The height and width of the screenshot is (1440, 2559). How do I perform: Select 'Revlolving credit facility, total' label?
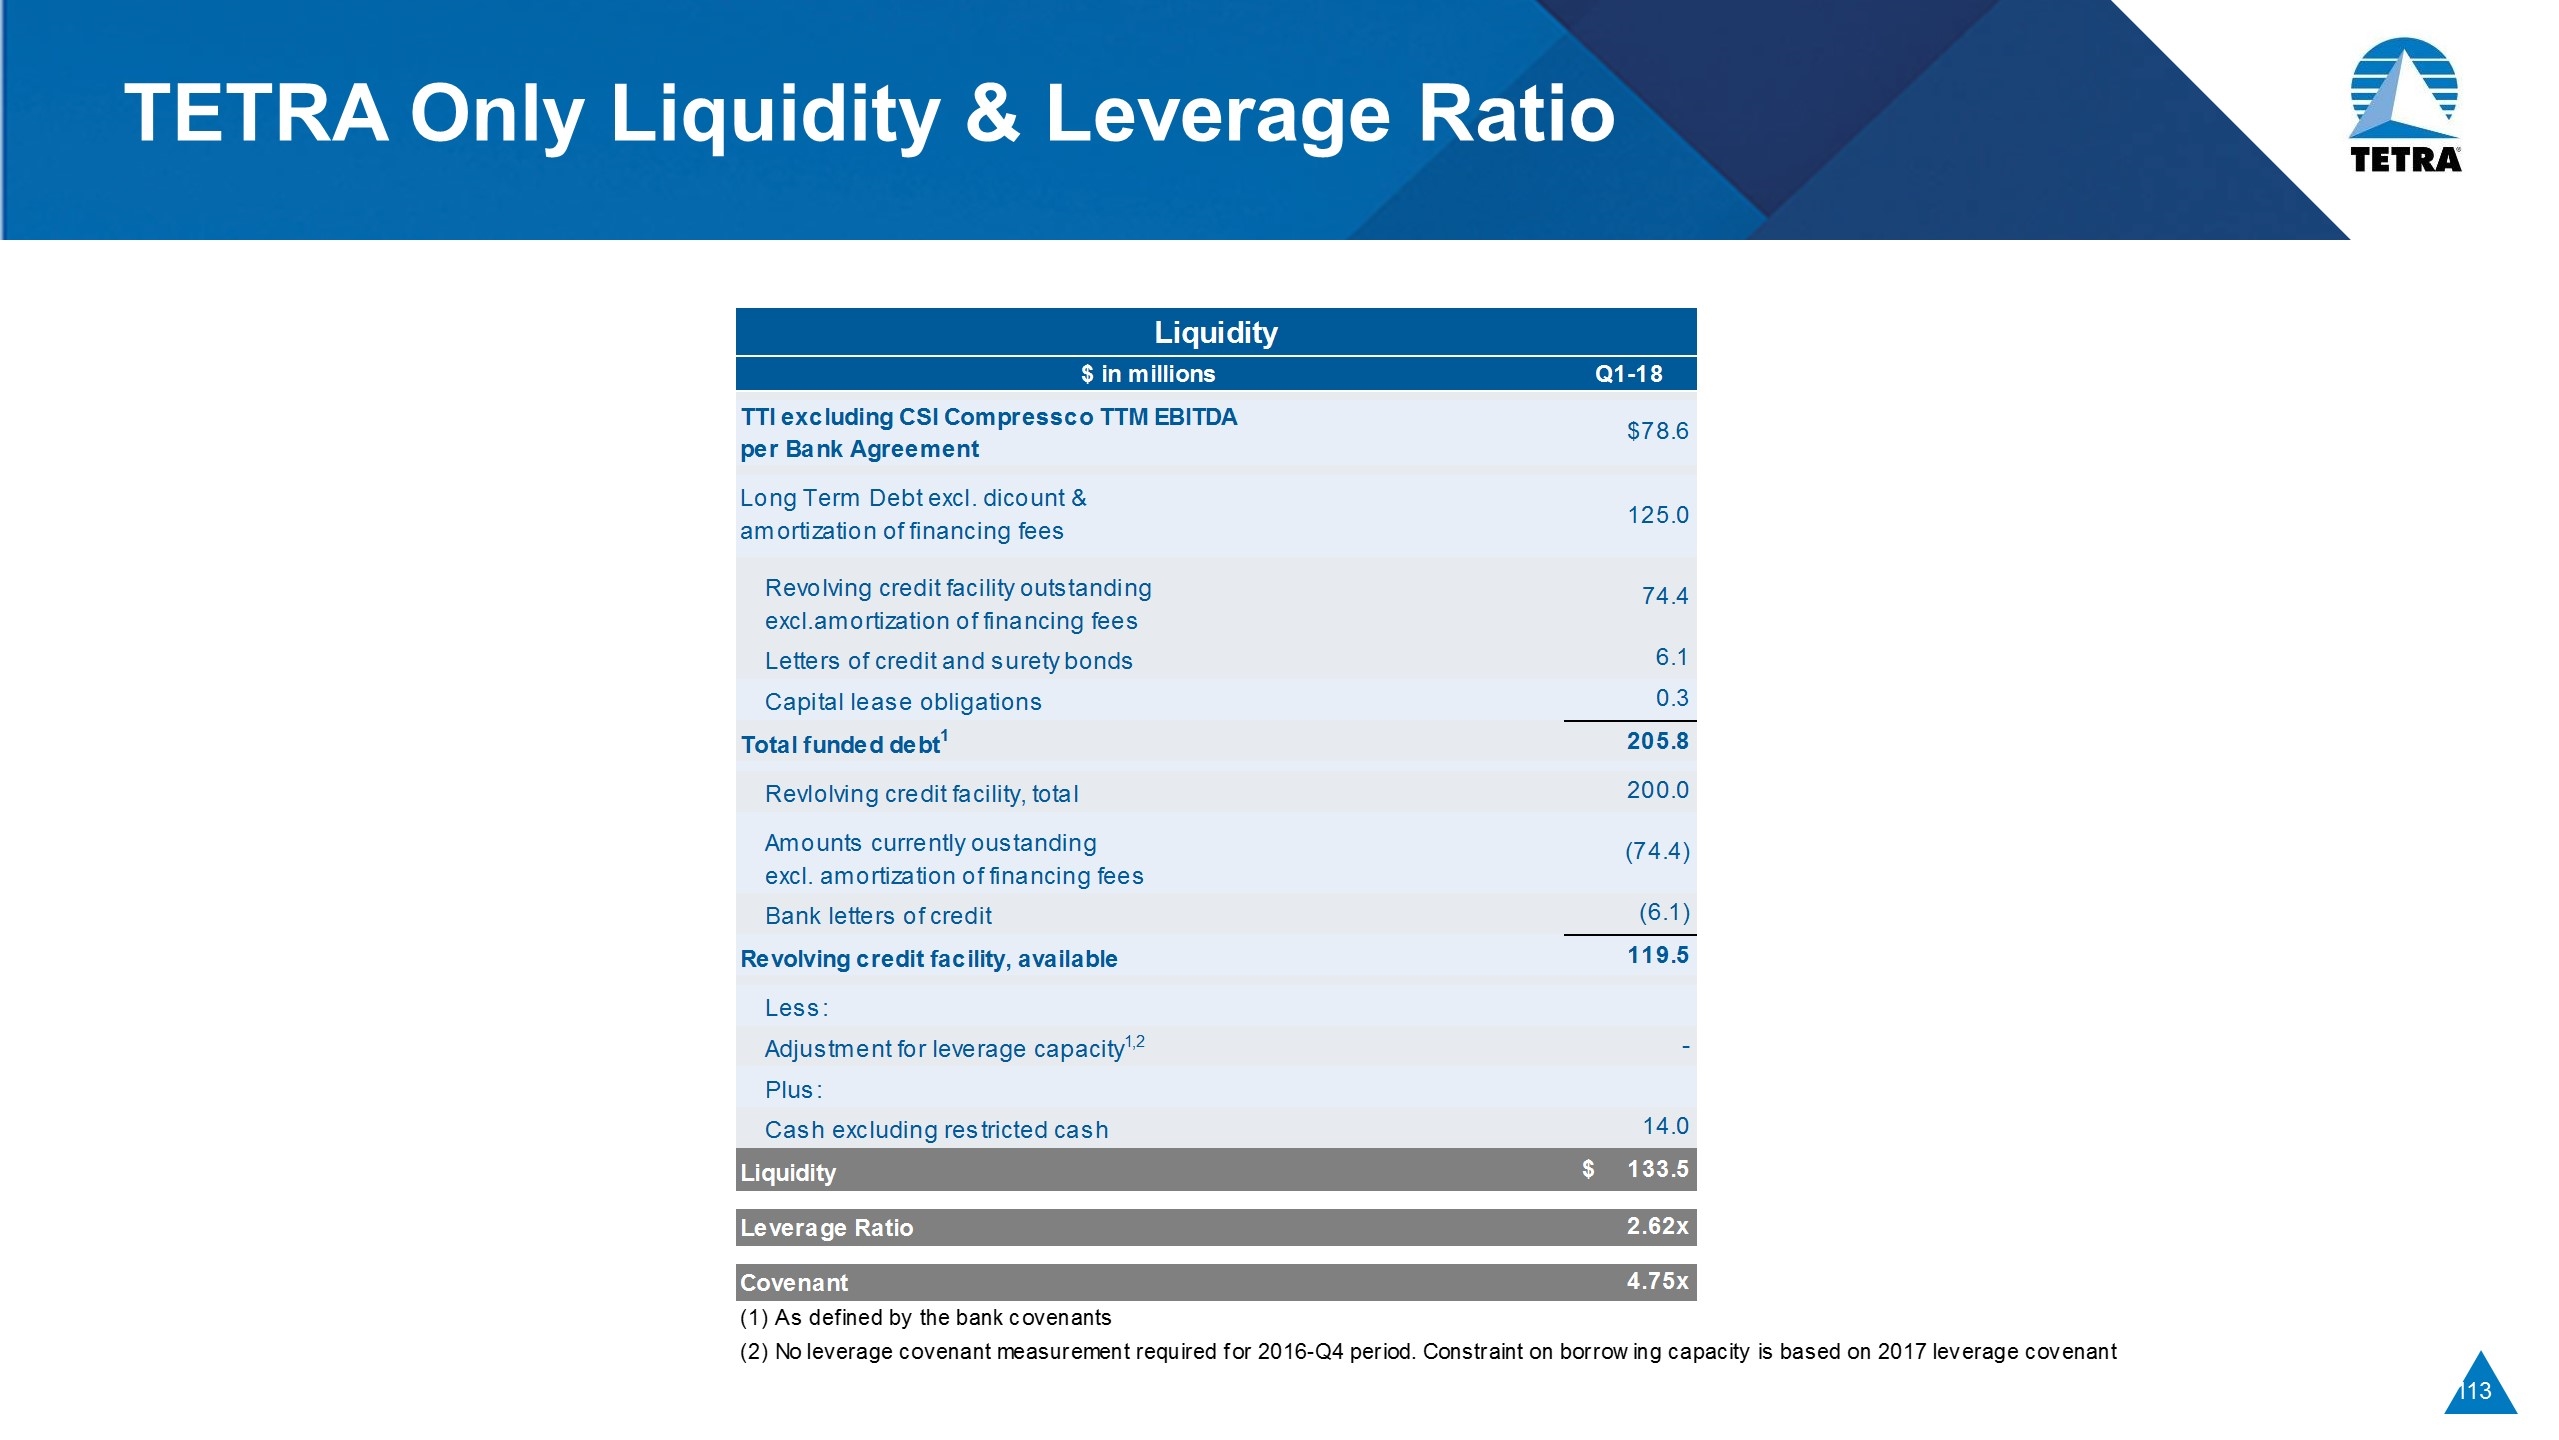click(921, 794)
